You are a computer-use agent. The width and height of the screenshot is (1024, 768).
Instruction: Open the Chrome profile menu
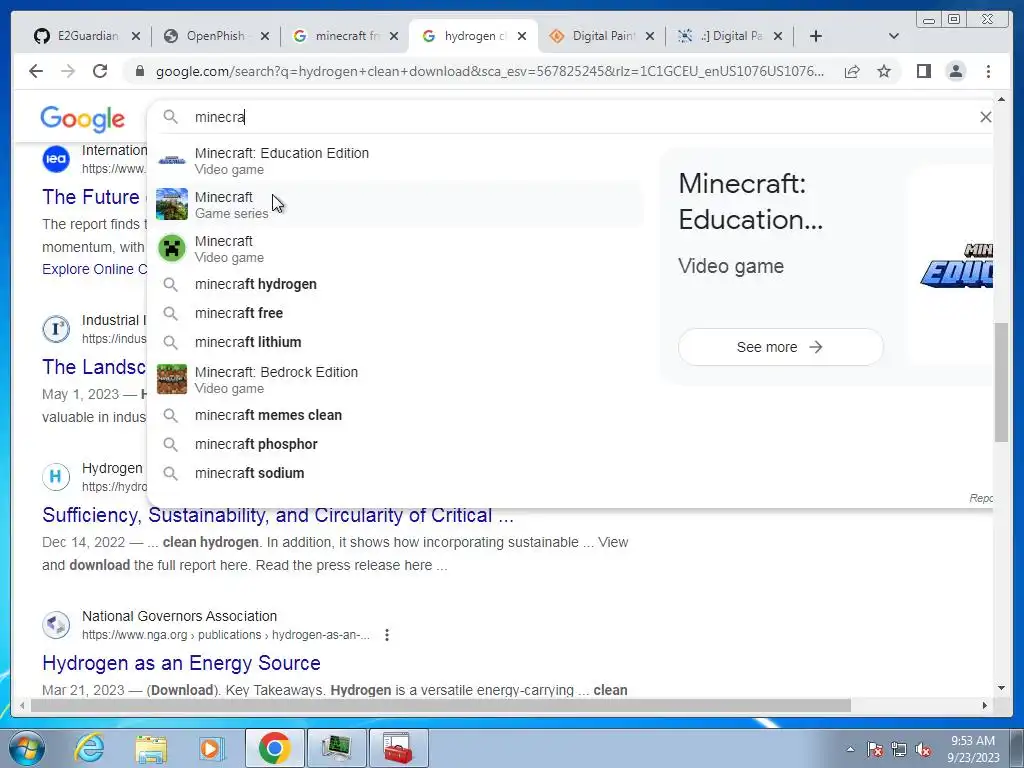tap(956, 71)
